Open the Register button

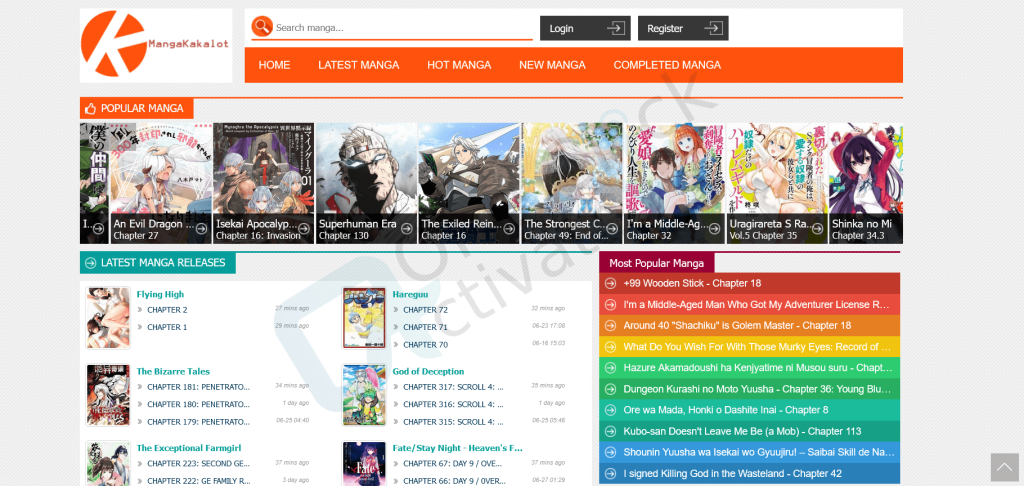683,28
